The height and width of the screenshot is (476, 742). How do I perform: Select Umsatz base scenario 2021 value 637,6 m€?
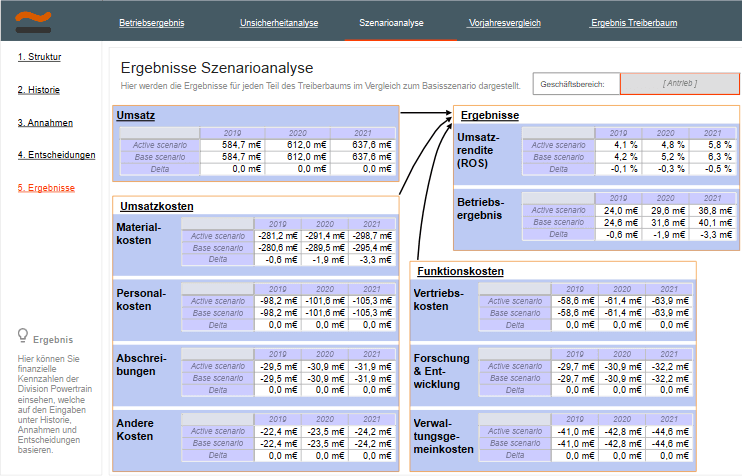tap(363, 157)
